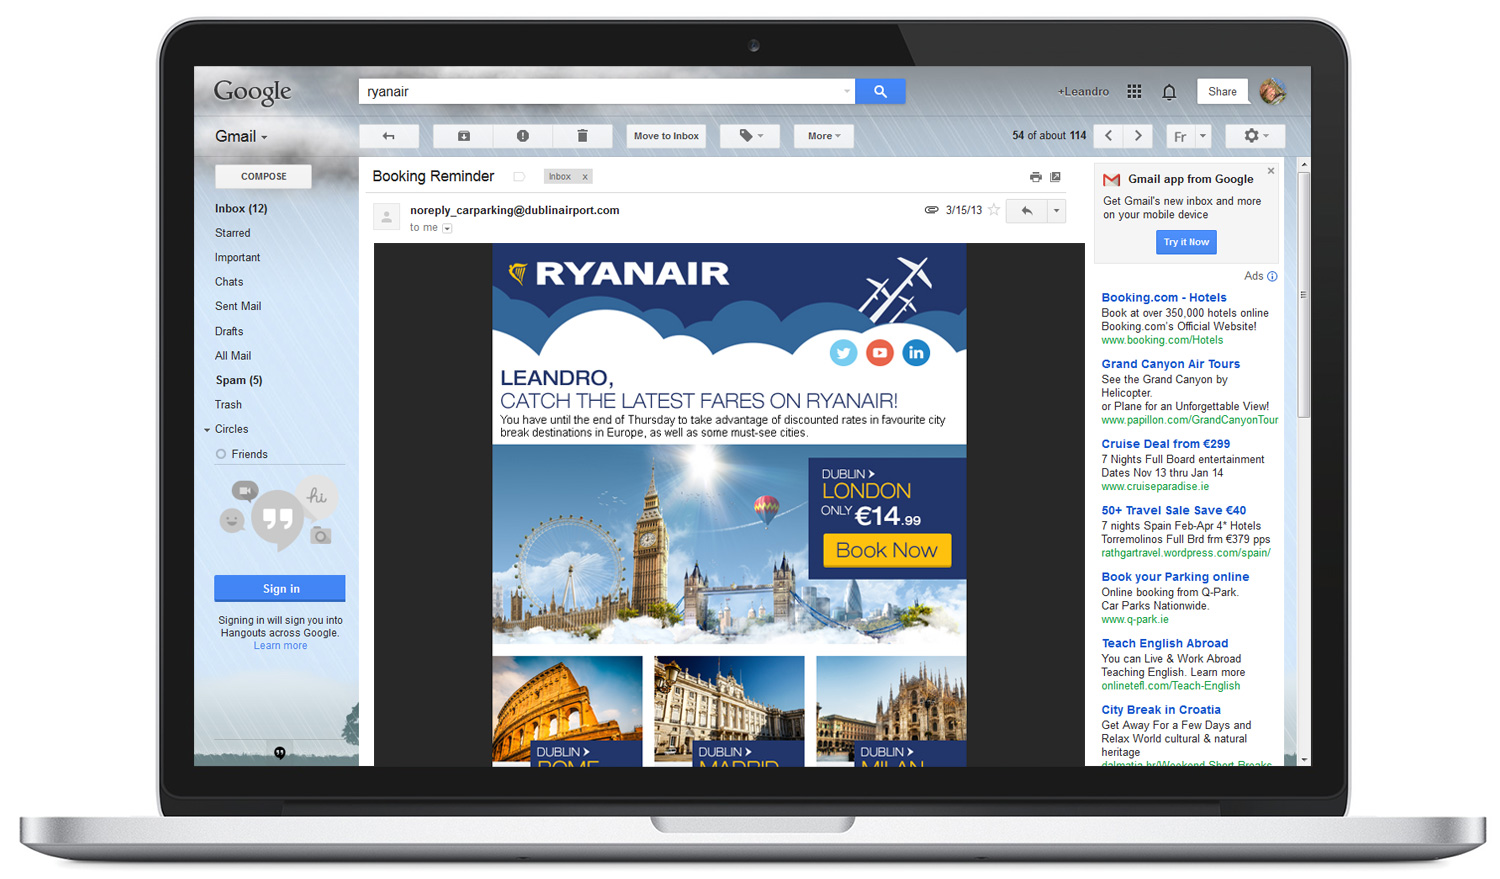Click the vertical scrollbar thumb
The image size is (1500, 879).
click(x=1303, y=293)
